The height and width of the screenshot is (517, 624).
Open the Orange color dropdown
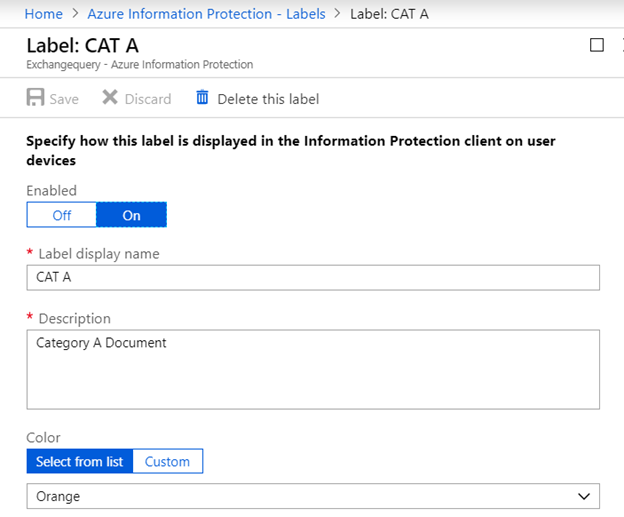(300, 496)
